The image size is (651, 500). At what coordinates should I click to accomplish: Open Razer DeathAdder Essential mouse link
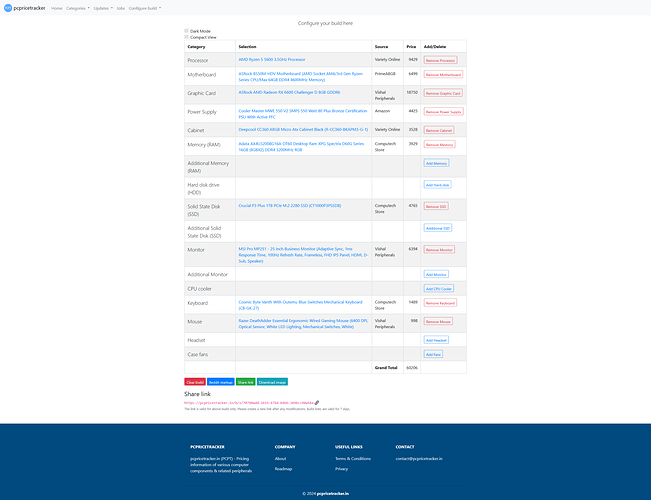click(x=303, y=324)
